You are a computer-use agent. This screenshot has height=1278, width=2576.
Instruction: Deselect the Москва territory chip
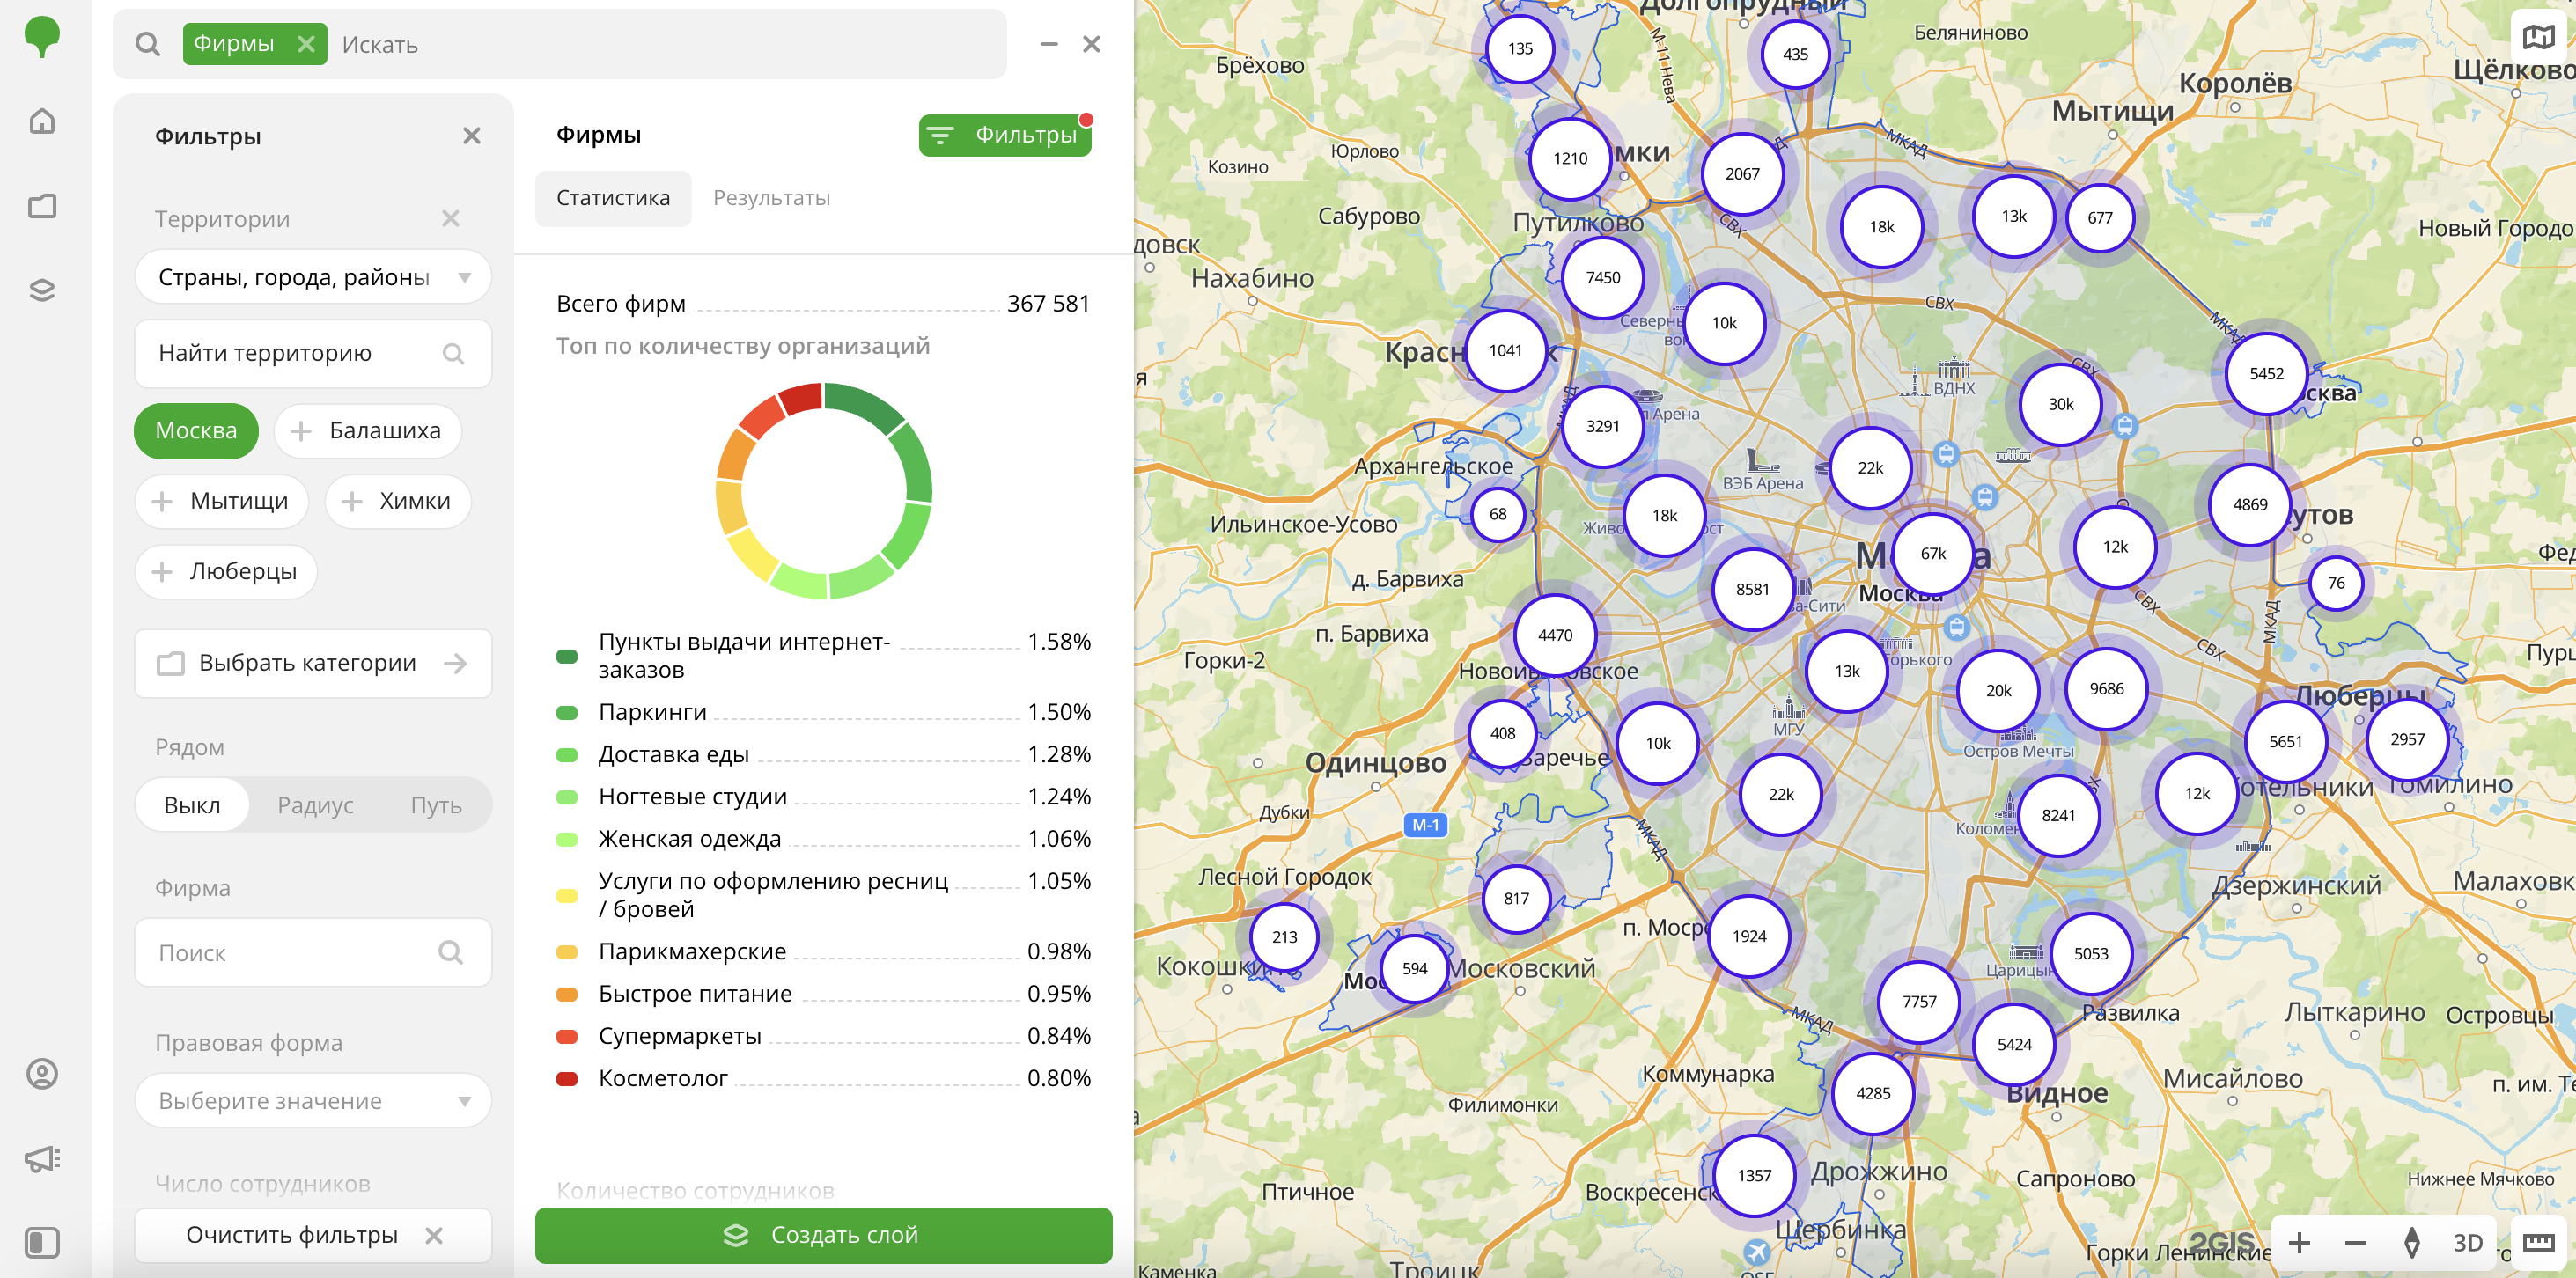point(196,431)
